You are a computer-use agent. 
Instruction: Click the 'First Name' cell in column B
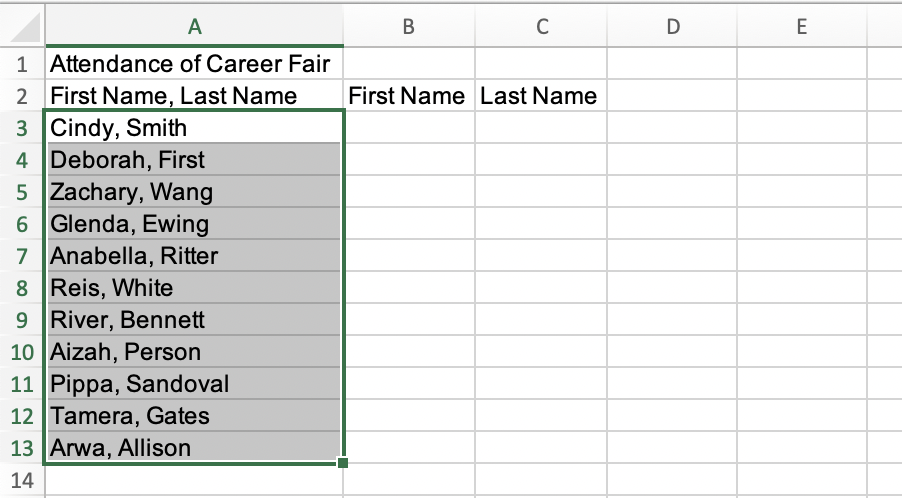[x=408, y=96]
